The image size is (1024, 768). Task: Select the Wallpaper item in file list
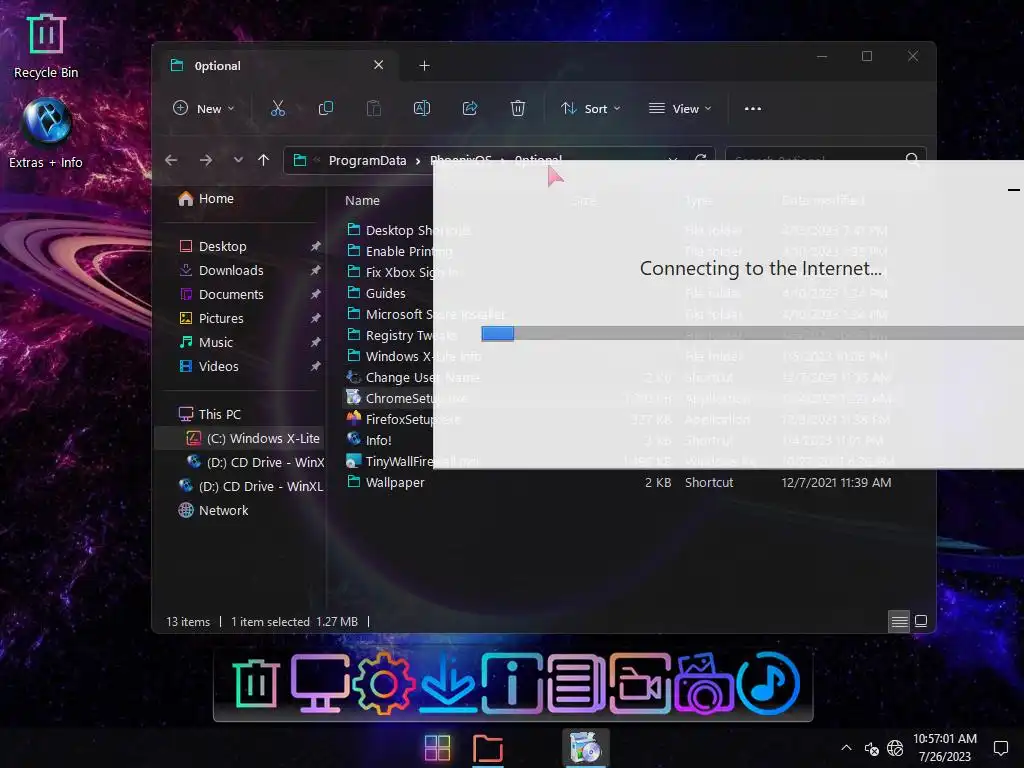point(395,482)
